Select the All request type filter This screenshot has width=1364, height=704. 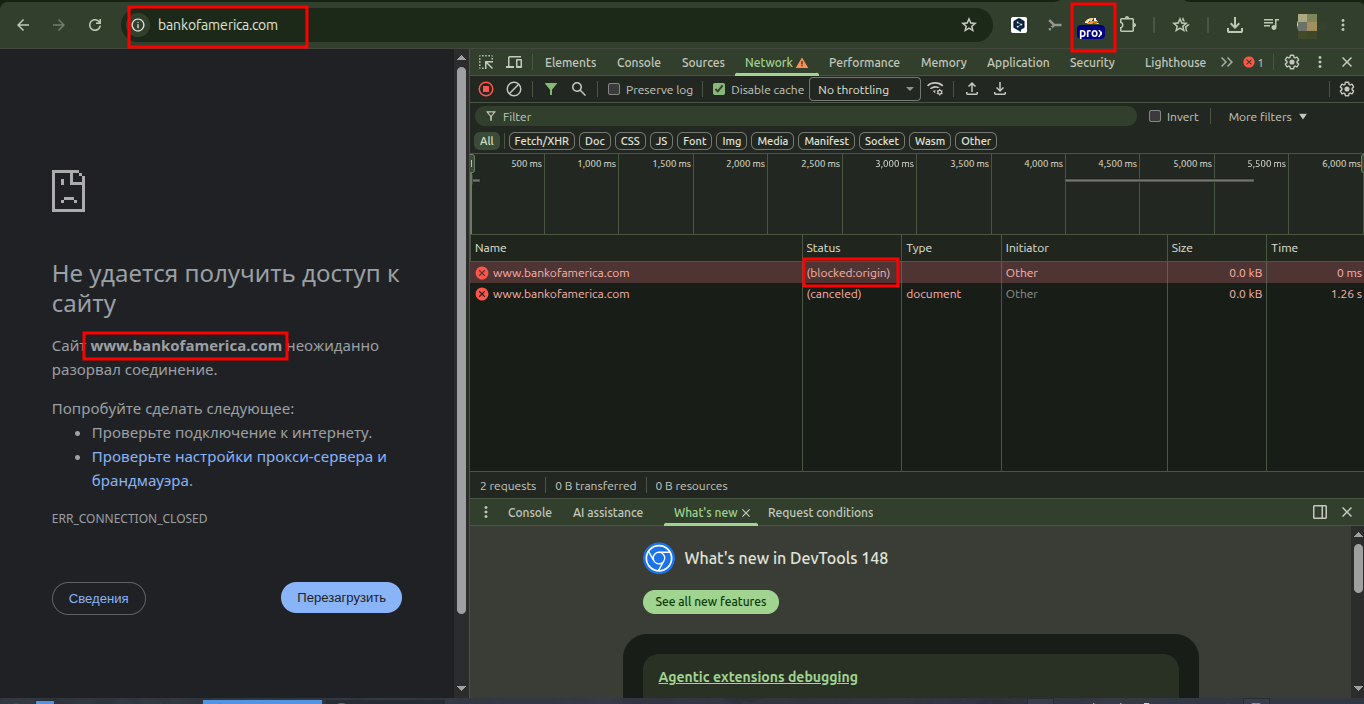[x=486, y=141]
